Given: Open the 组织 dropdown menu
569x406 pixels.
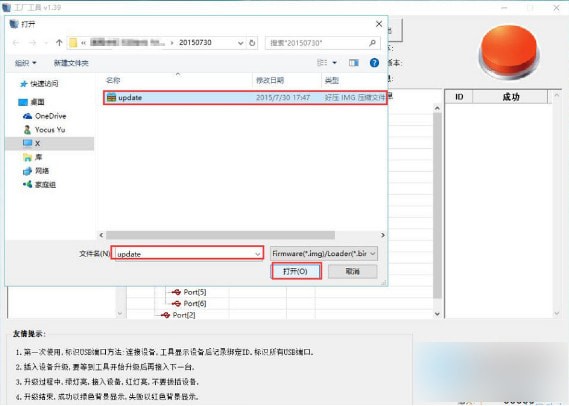Looking at the screenshot, I should pos(25,63).
